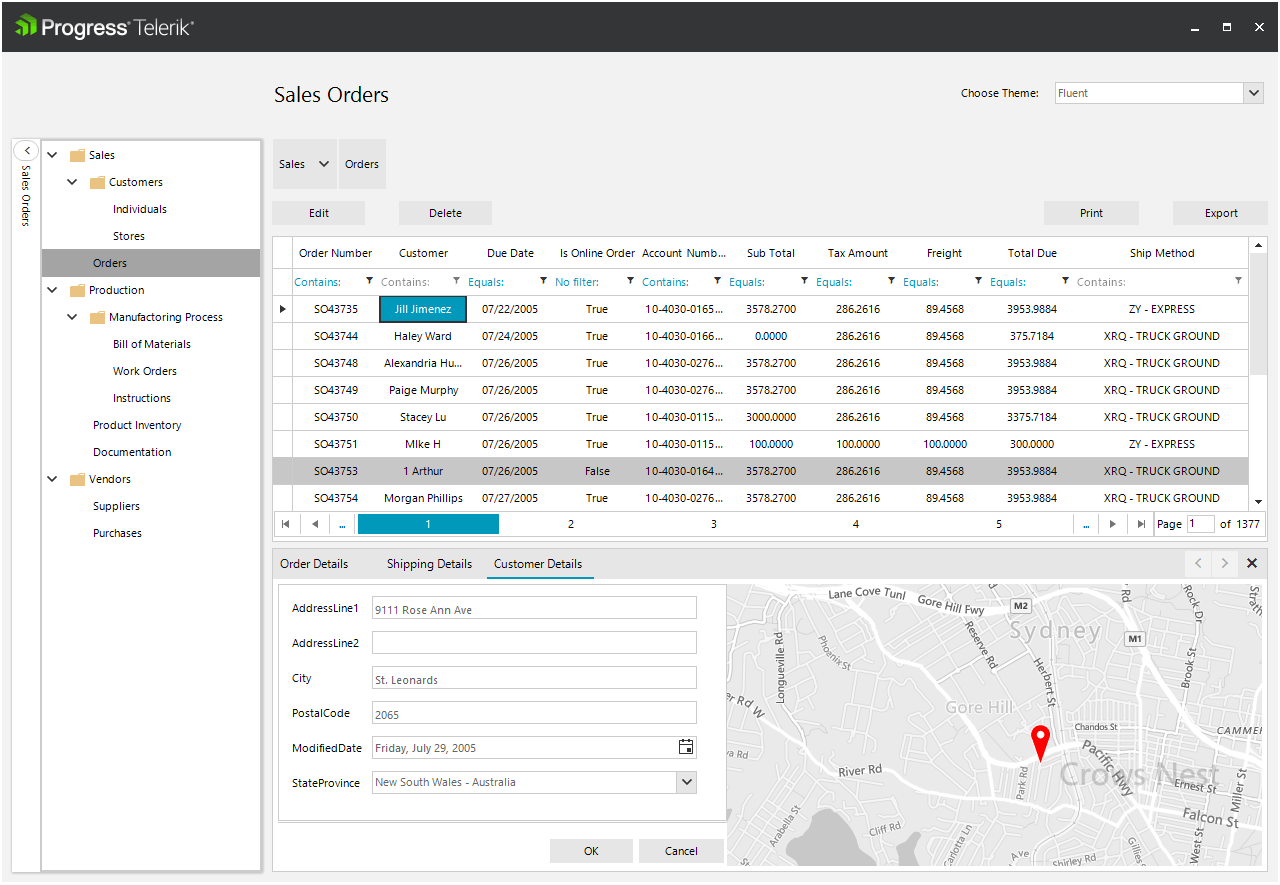Image resolution: width=1280 pixels, height=885 pixels.
Task: Open the ModifiedDate calendar picker
Action: click(686, 746)
